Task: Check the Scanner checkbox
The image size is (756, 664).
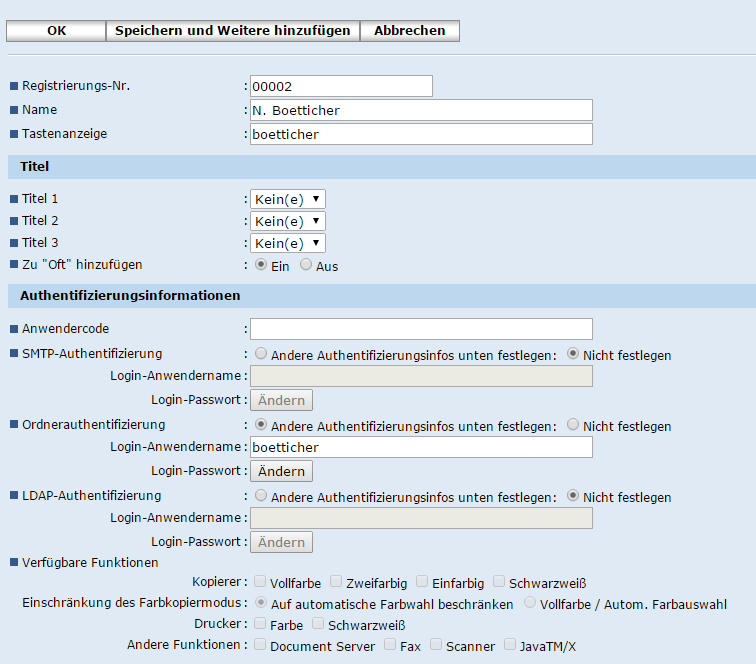Action: tap(436, 645)
